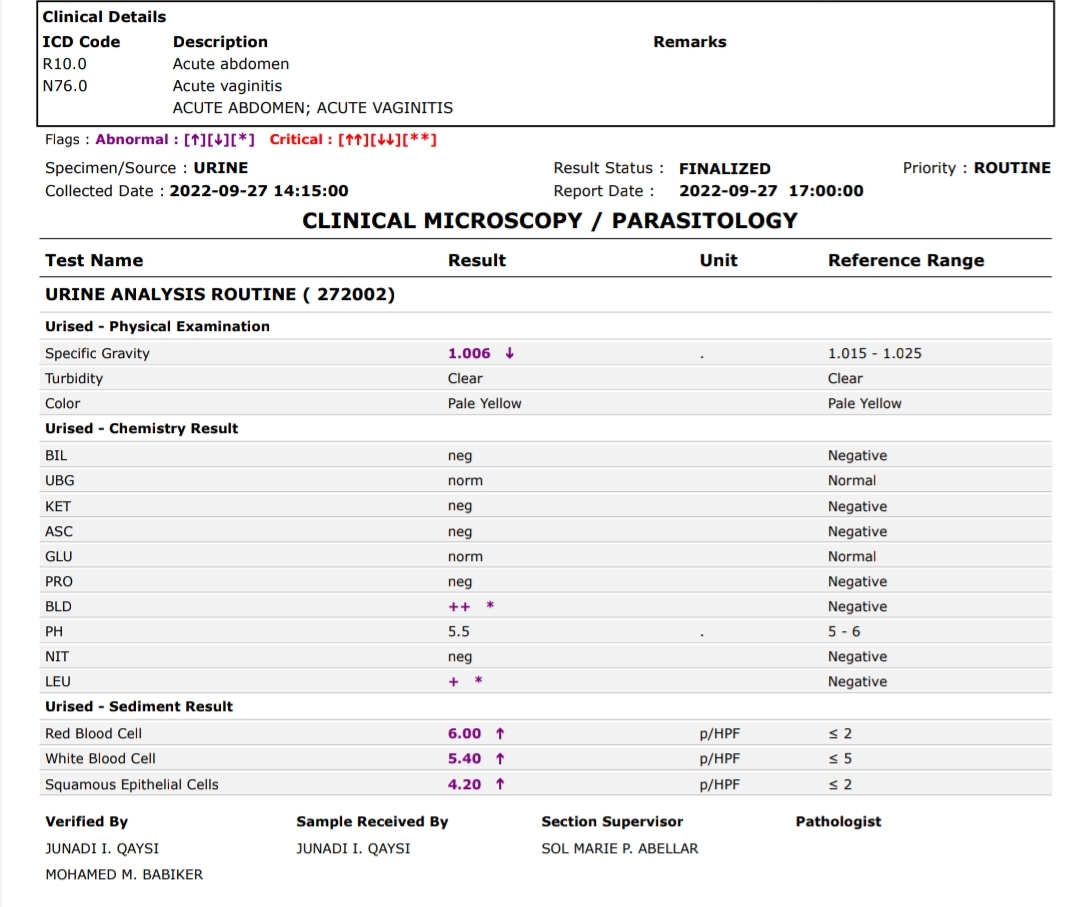Viewport: 1071px width, 907px height.
Task: Click the up arrow beside 4.20
Action: click(x=500, y=784)
